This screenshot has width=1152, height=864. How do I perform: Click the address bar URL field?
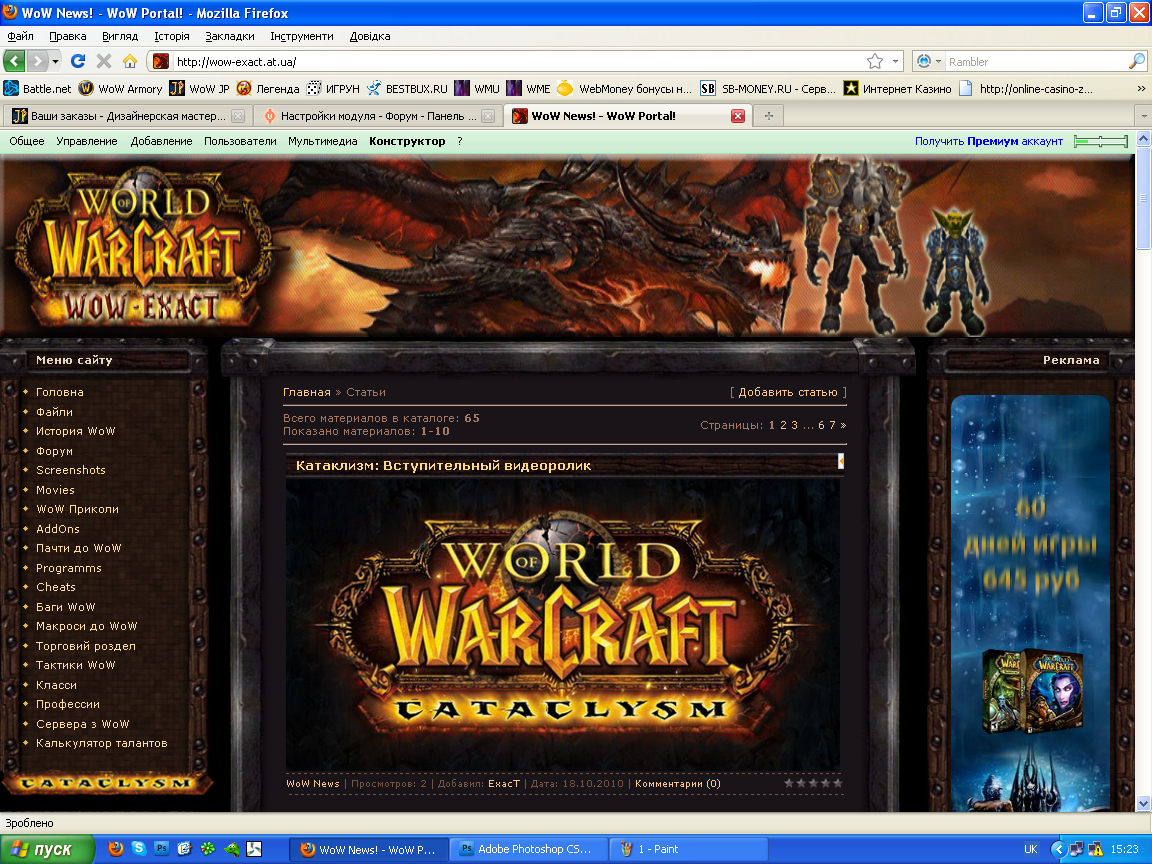(x=518, y=62)
